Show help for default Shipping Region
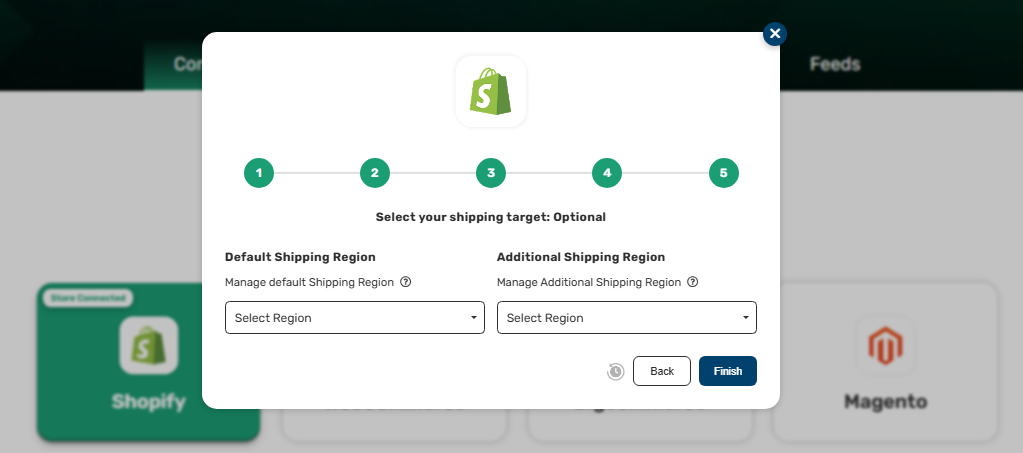The width and height of the screenshot is (1023, 453). (405, 282)
